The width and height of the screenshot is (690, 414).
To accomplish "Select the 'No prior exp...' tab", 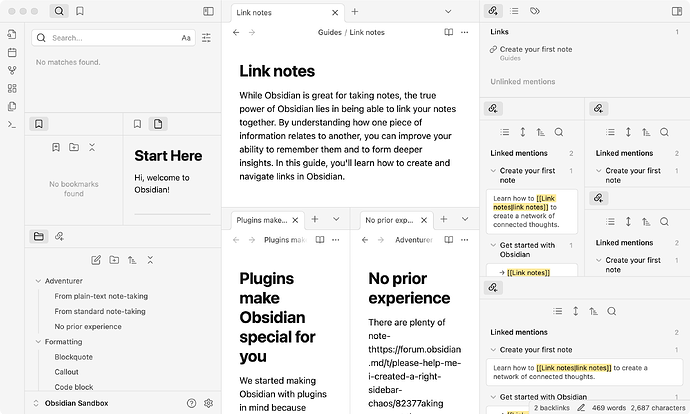I will click(x=396, y=220).
